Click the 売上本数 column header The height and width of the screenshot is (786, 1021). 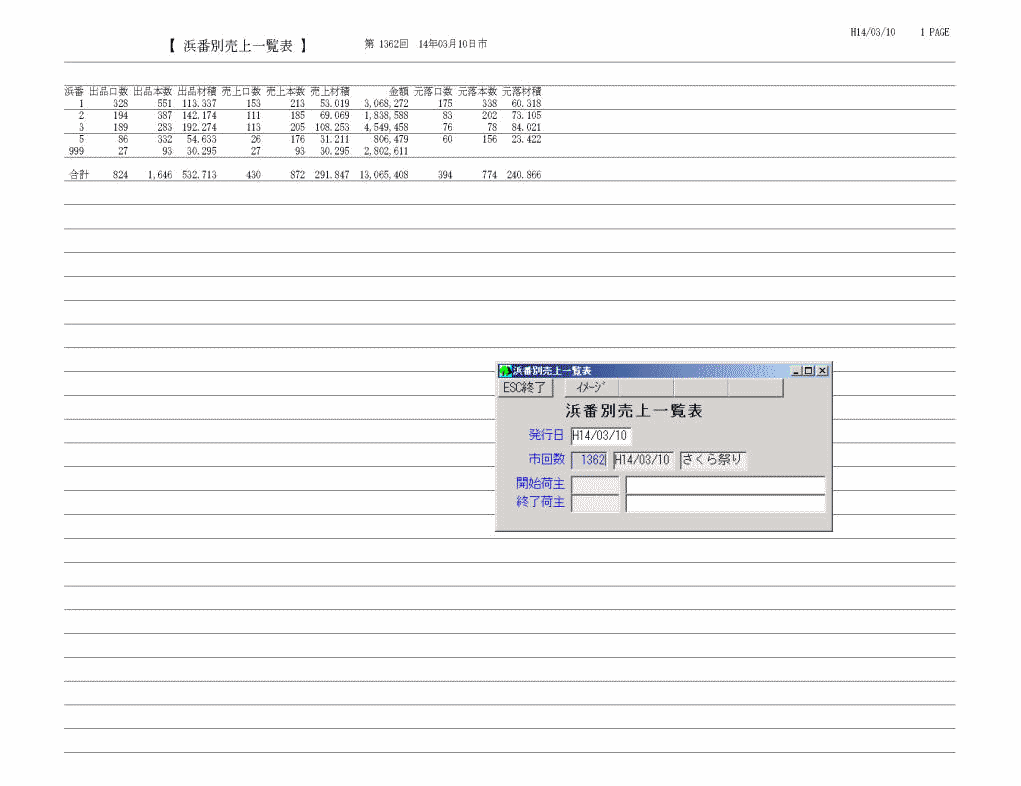tap(286, 92)
